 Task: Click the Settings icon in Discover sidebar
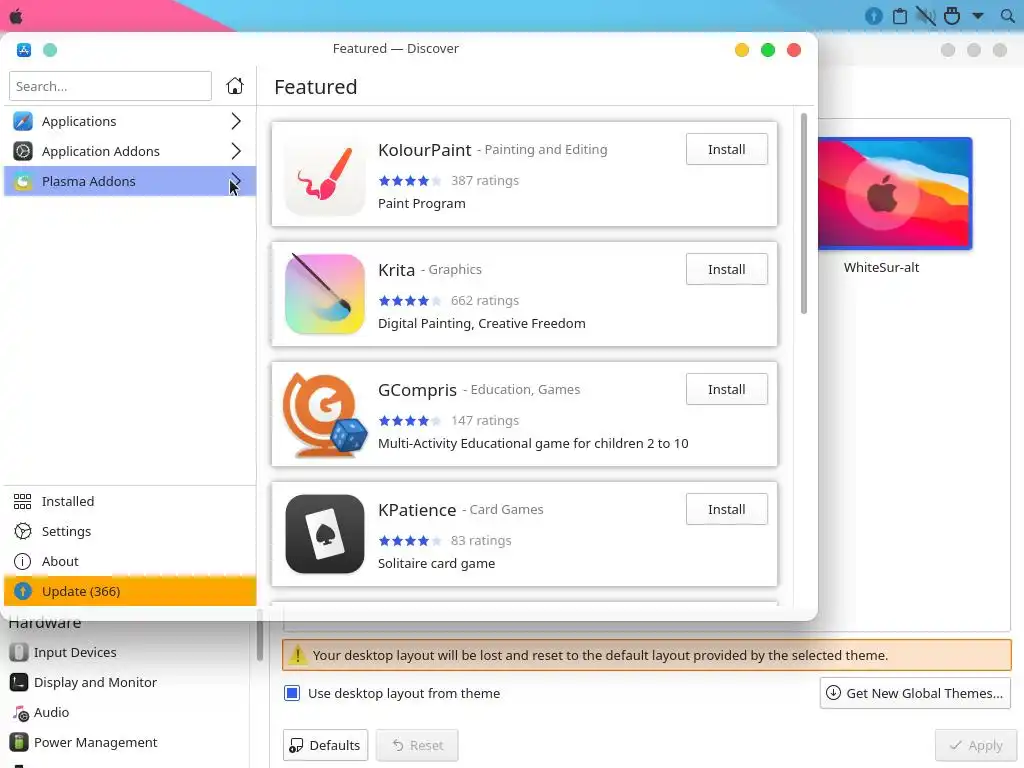click(x=22, y=531)
